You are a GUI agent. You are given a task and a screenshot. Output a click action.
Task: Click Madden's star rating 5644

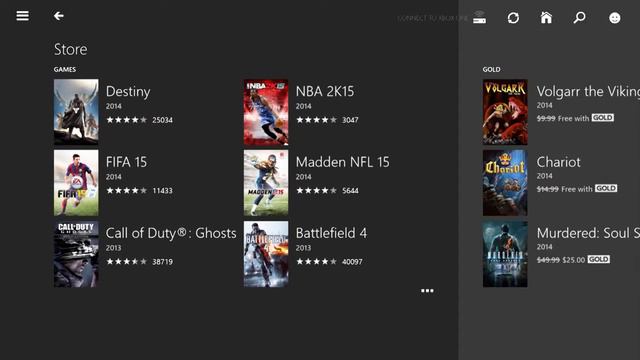click(327, 191)
